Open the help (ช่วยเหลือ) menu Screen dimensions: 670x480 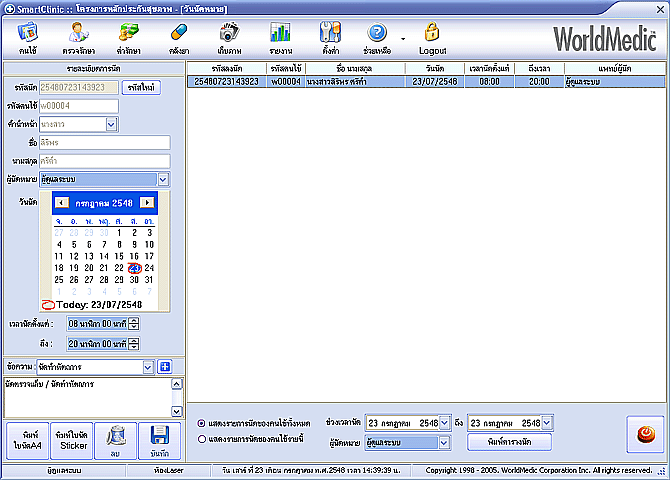(377, 37)
